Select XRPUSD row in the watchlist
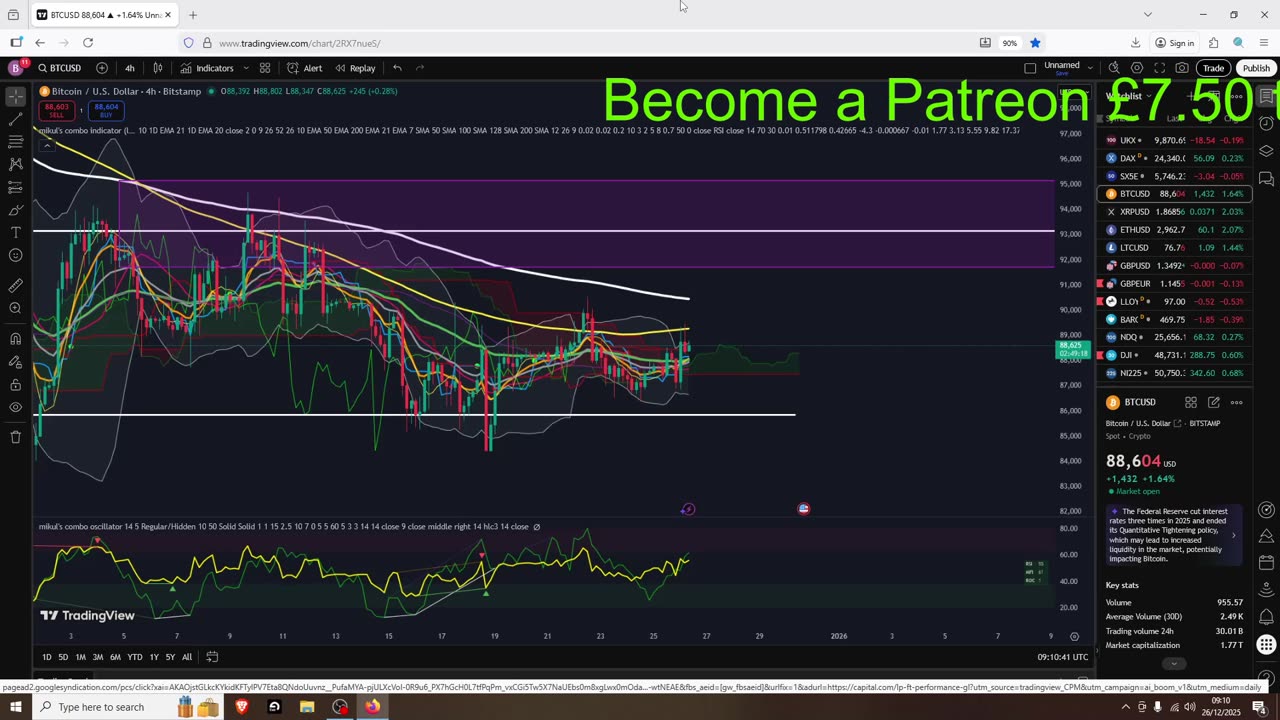 pos(1174,212)
